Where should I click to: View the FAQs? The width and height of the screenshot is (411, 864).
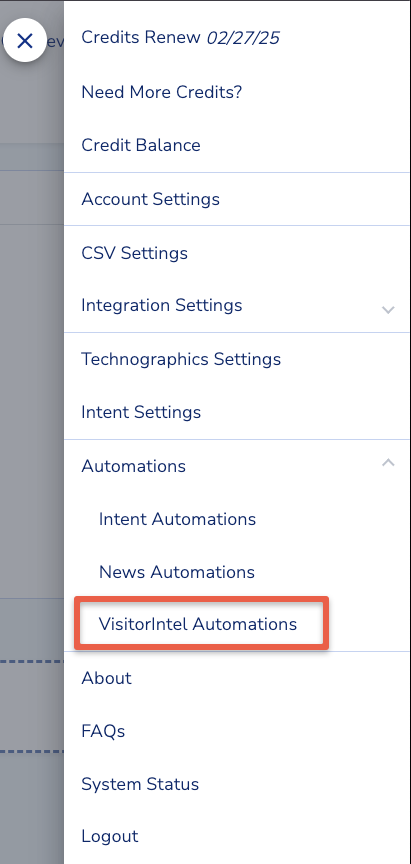point(103,731)
